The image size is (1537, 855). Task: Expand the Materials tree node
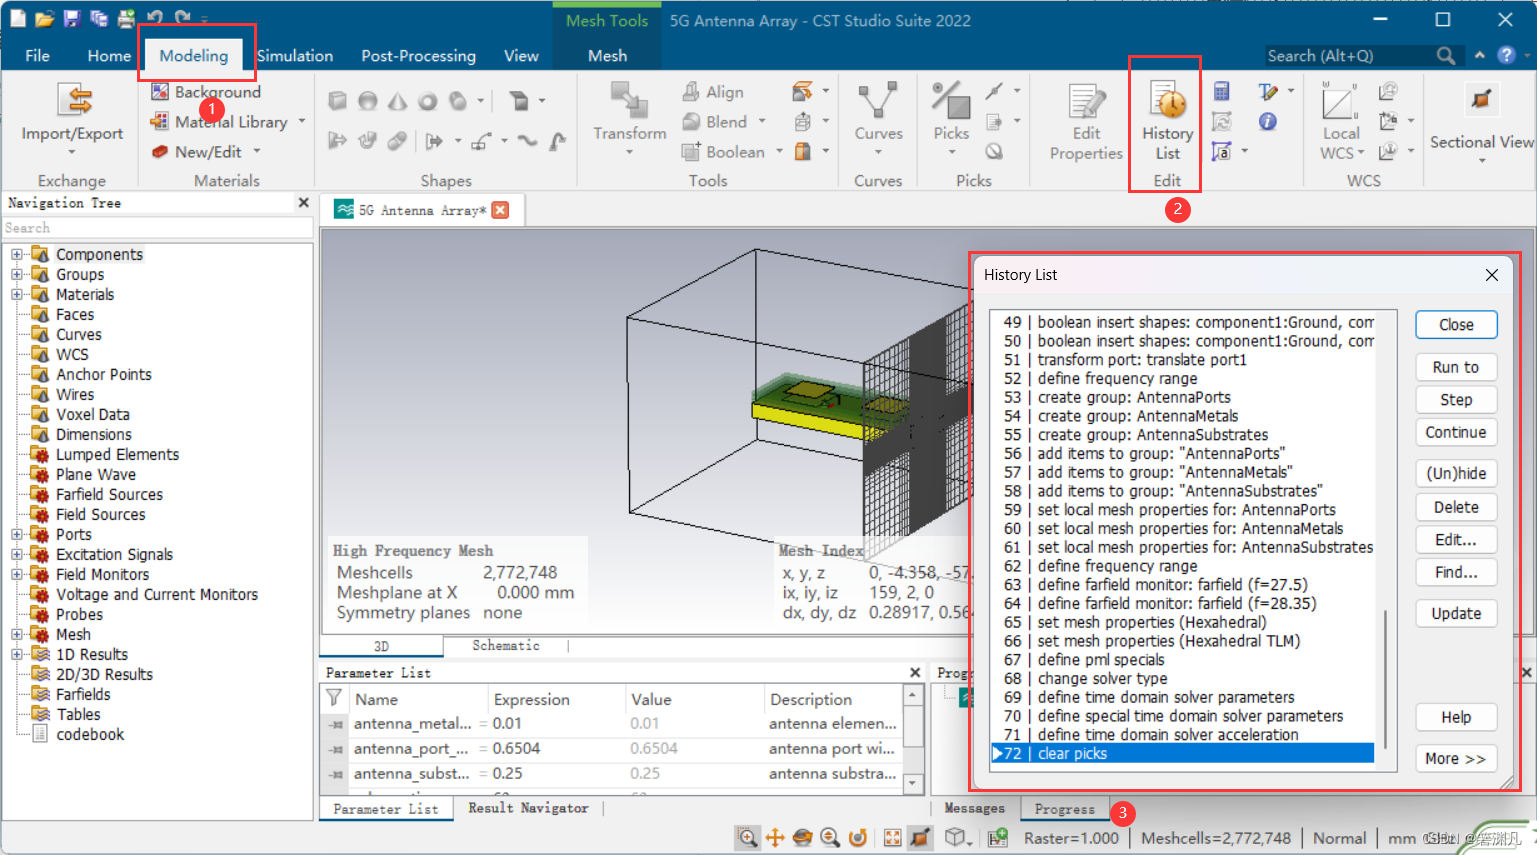(16, 295)
